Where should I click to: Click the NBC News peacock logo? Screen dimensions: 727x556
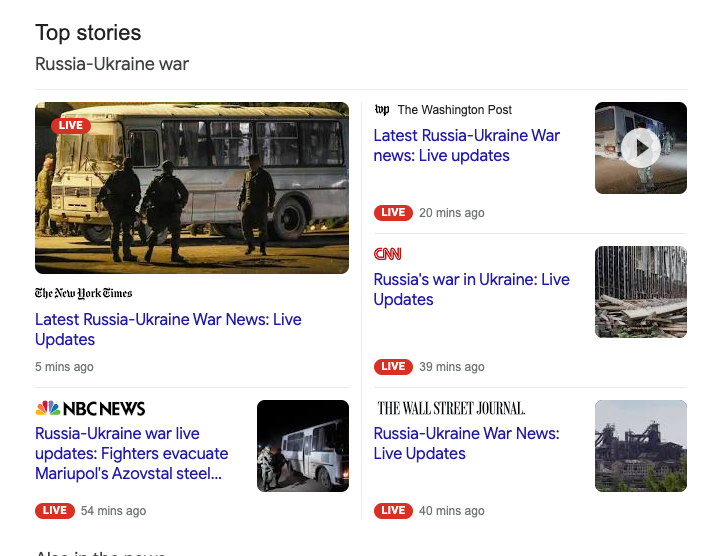[x=48, y=408]
